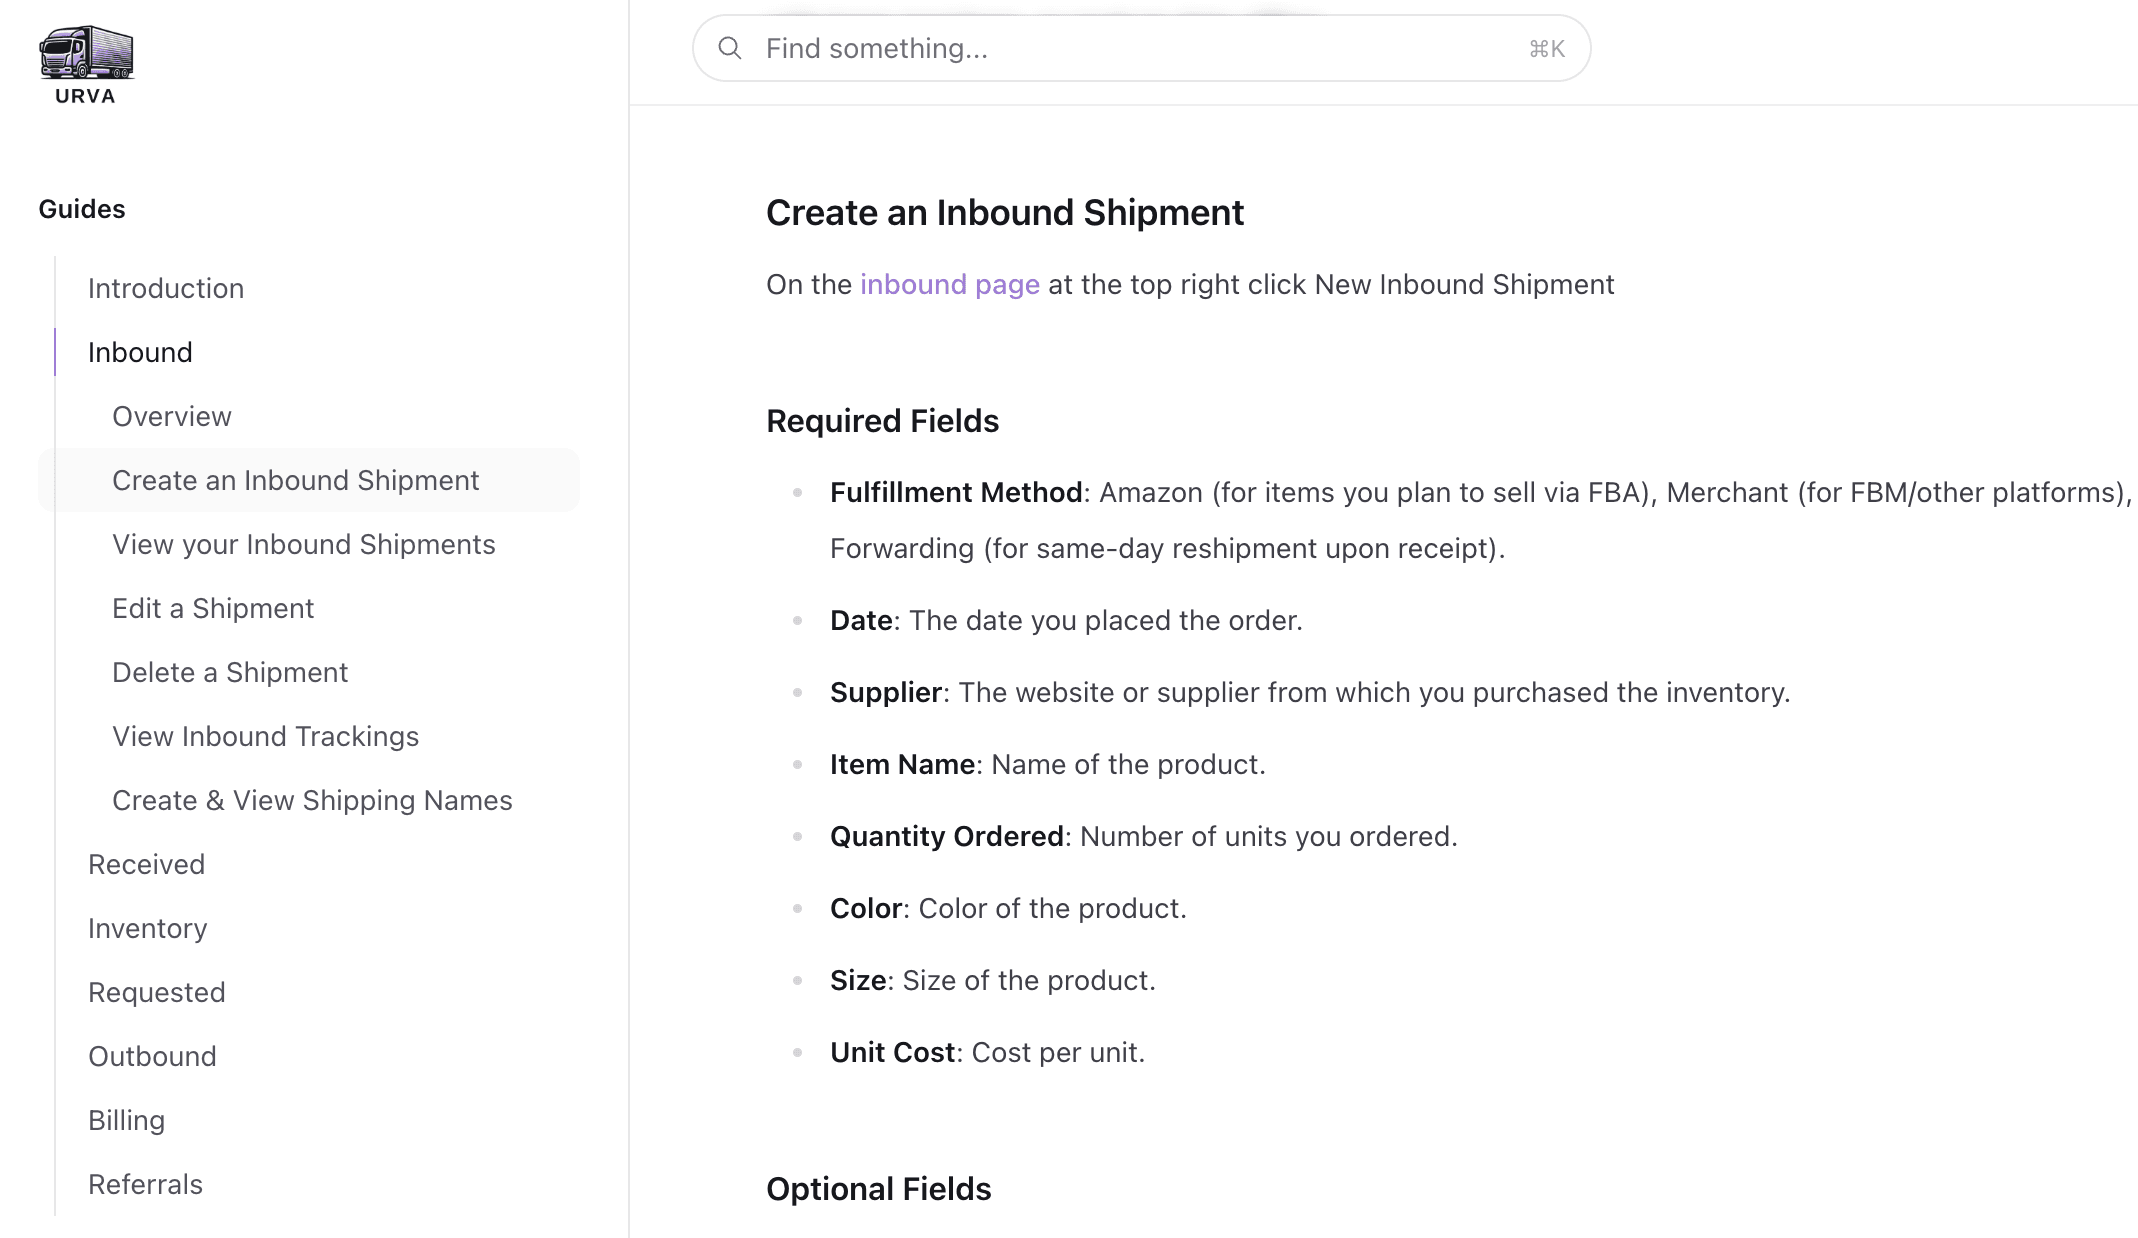Go to the Billing guide
Viewport: 2138px width, 1238px height.
pyautogui.click(x=127, y=1120)
